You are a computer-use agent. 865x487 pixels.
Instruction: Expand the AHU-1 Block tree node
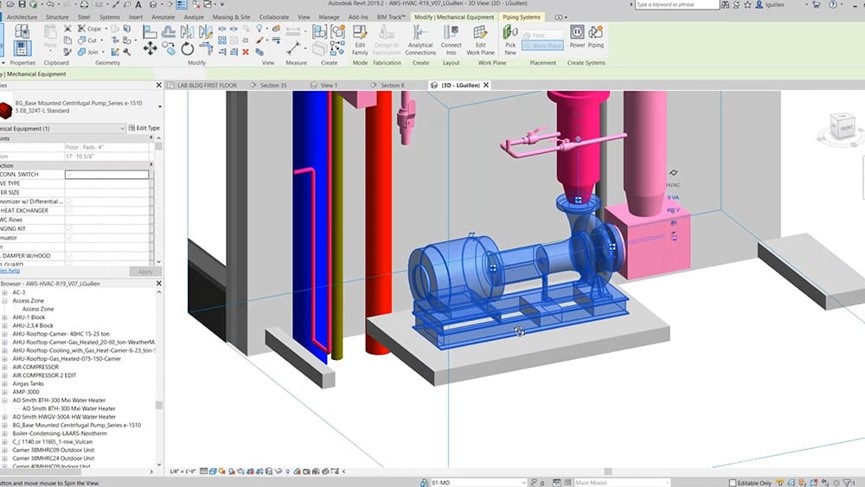[5, 317]
